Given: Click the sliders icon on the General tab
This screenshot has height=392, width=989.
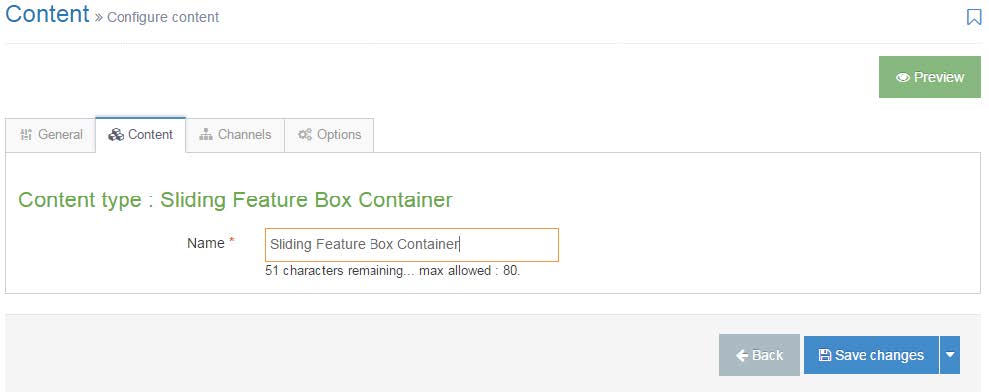Looking at the screenshot, I should click(x=26, y=134).
